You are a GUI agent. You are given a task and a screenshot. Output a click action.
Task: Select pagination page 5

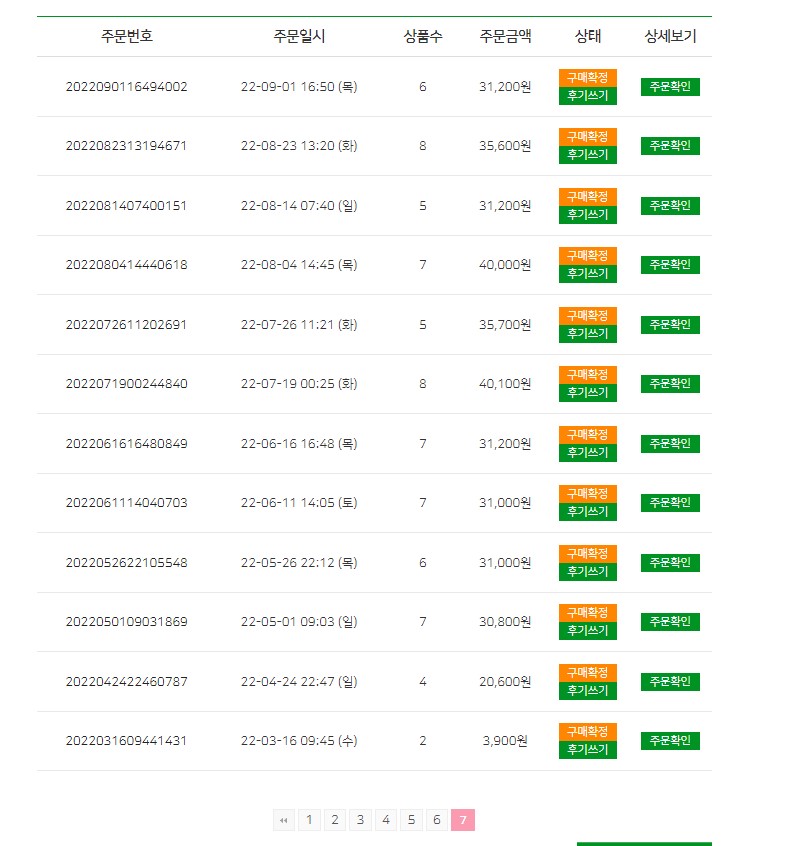pos(411,820)
